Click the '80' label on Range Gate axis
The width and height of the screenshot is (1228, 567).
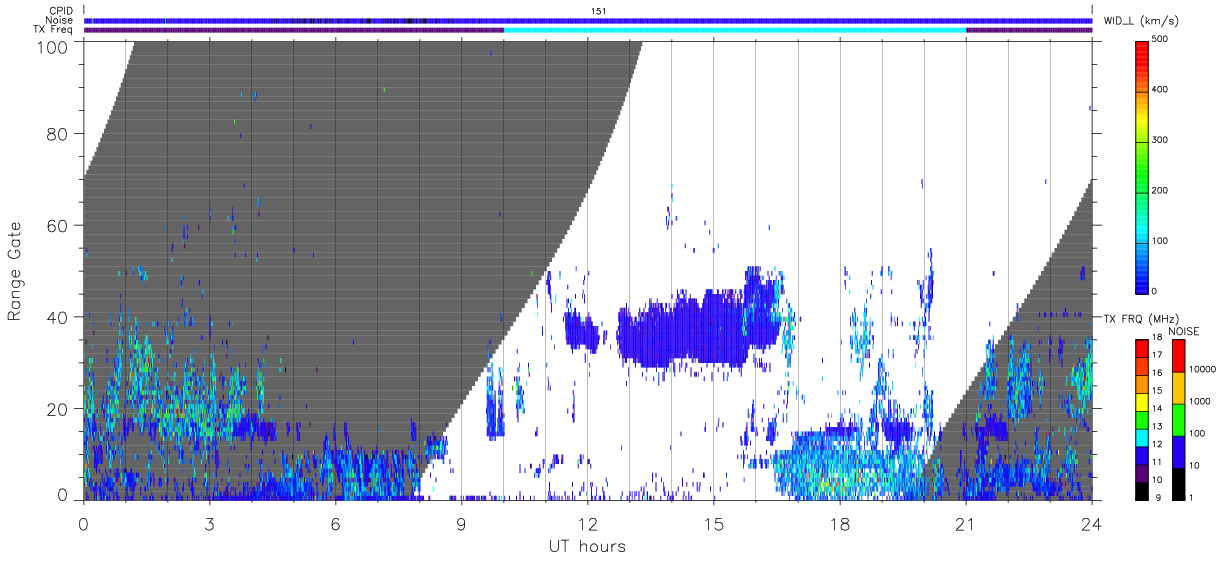(x=59, y=133)
